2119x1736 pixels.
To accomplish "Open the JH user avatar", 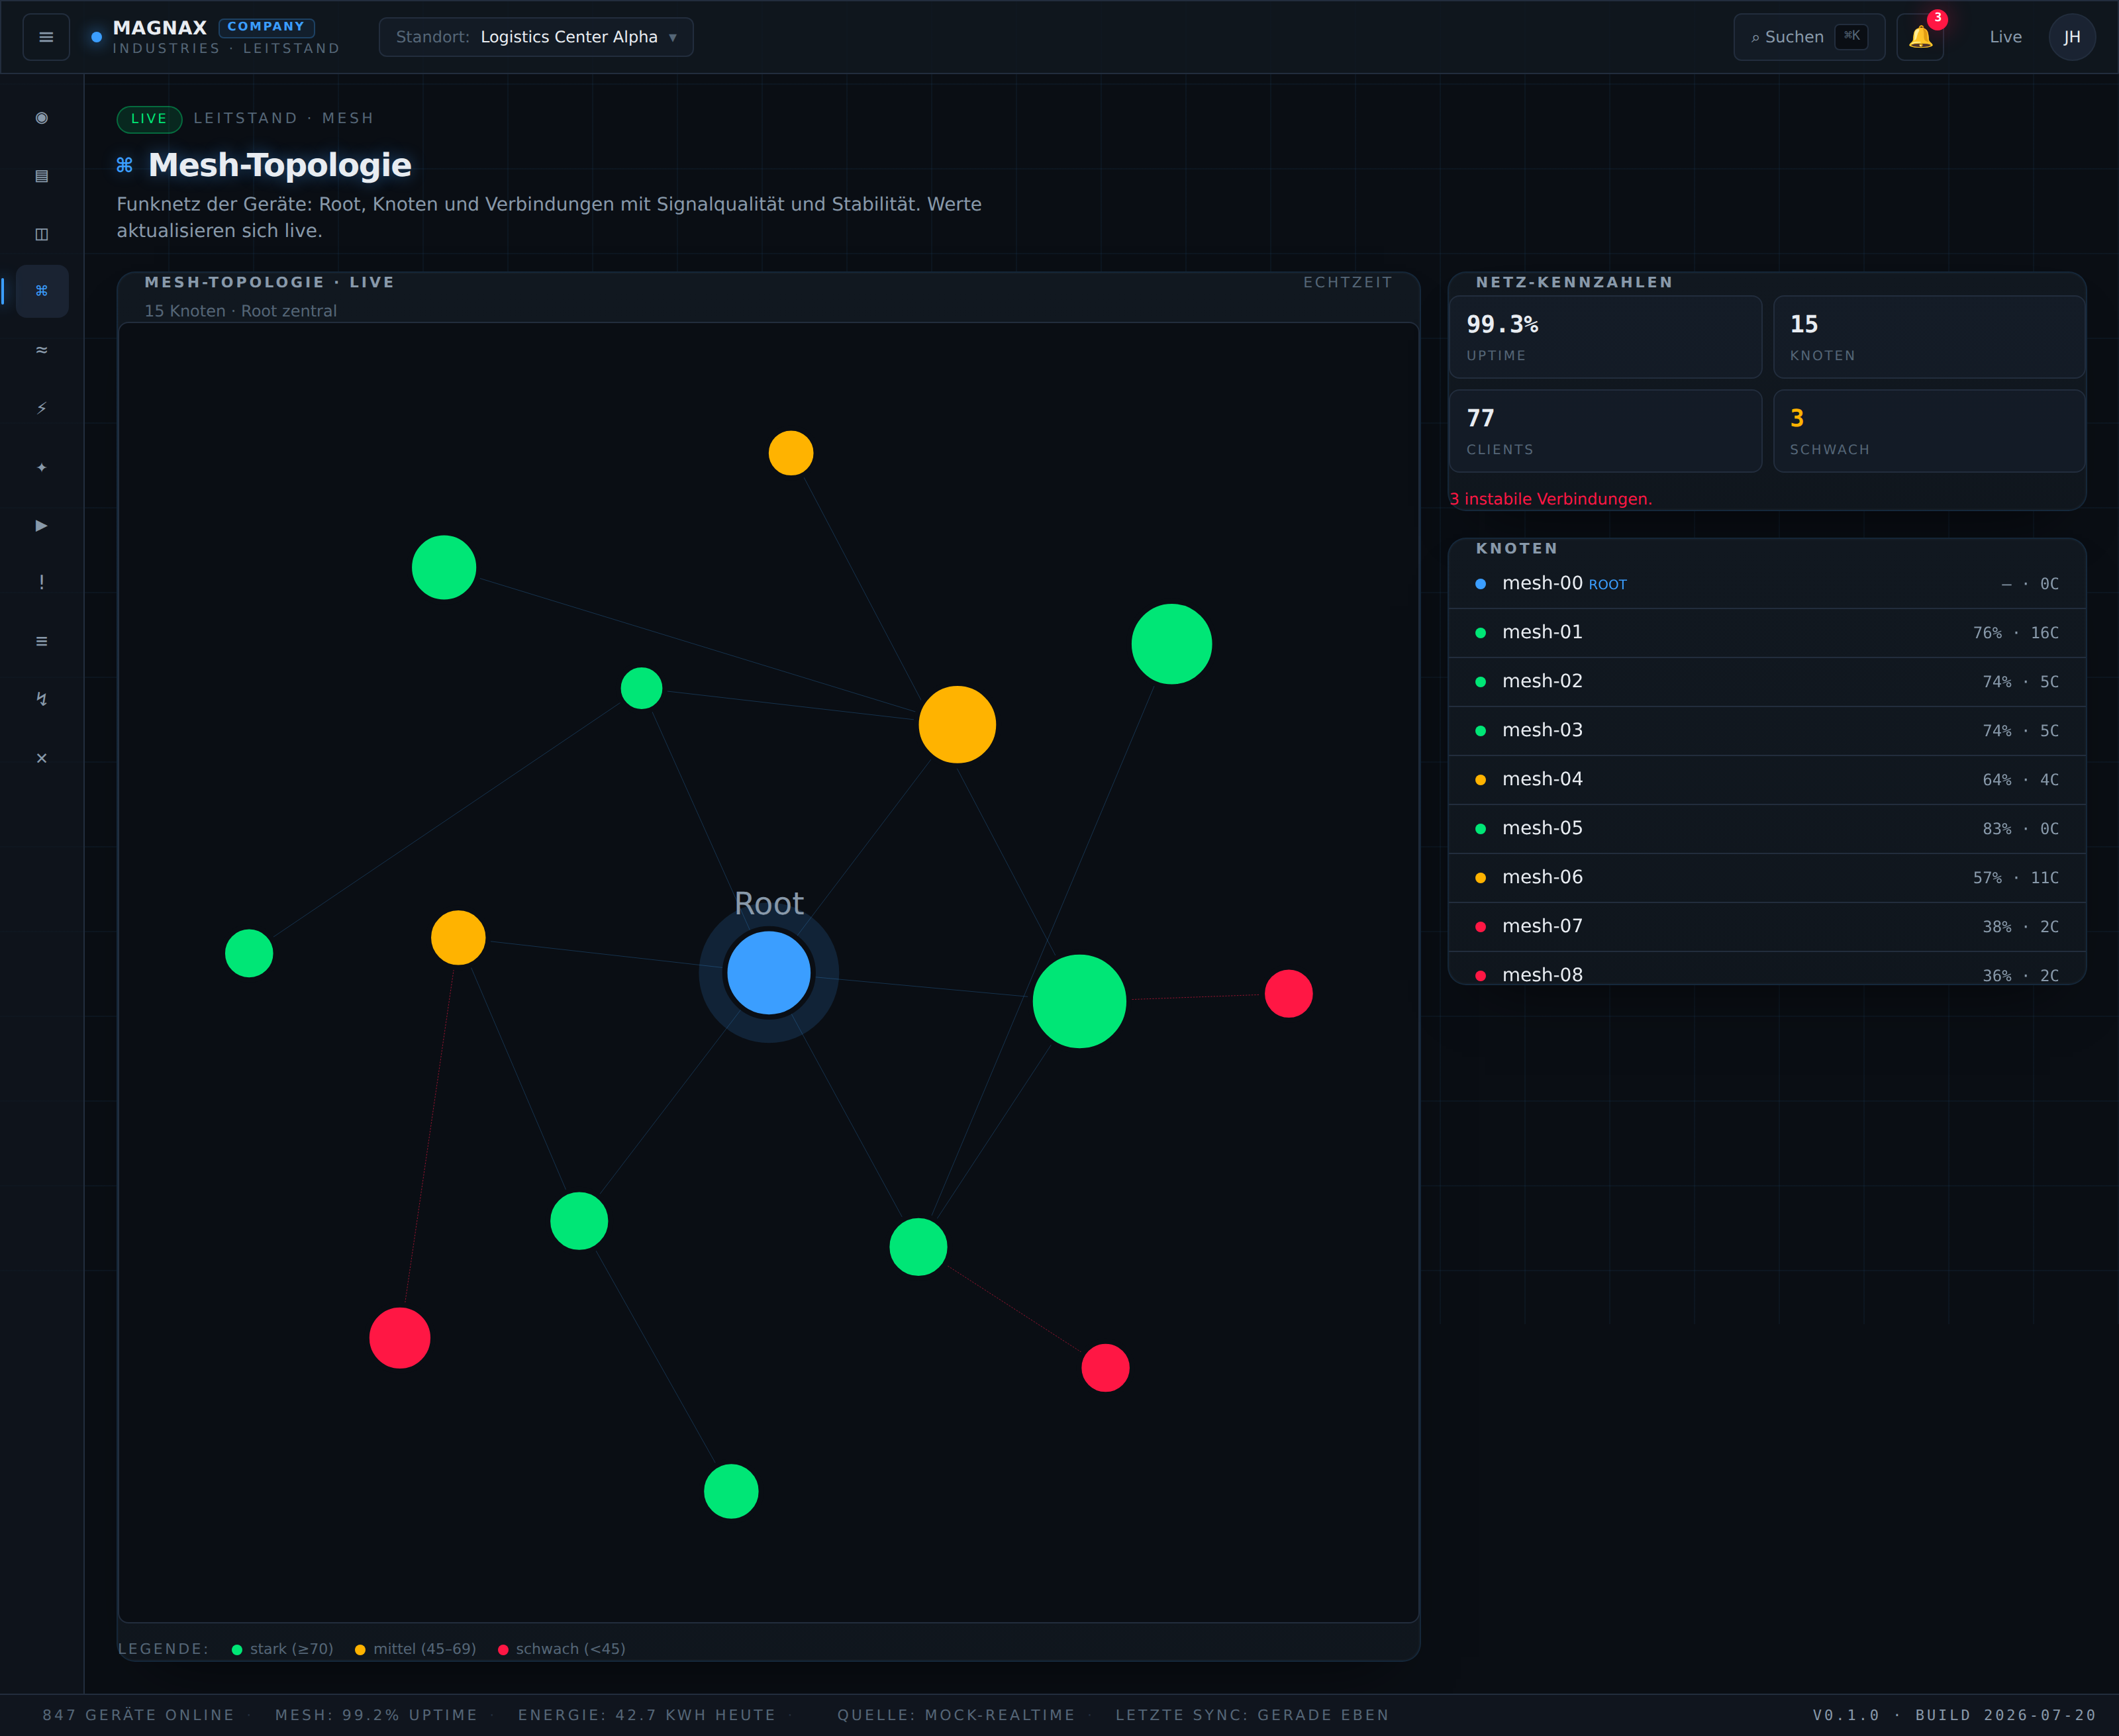I will pyautogui.click(x=2072, y=37).
